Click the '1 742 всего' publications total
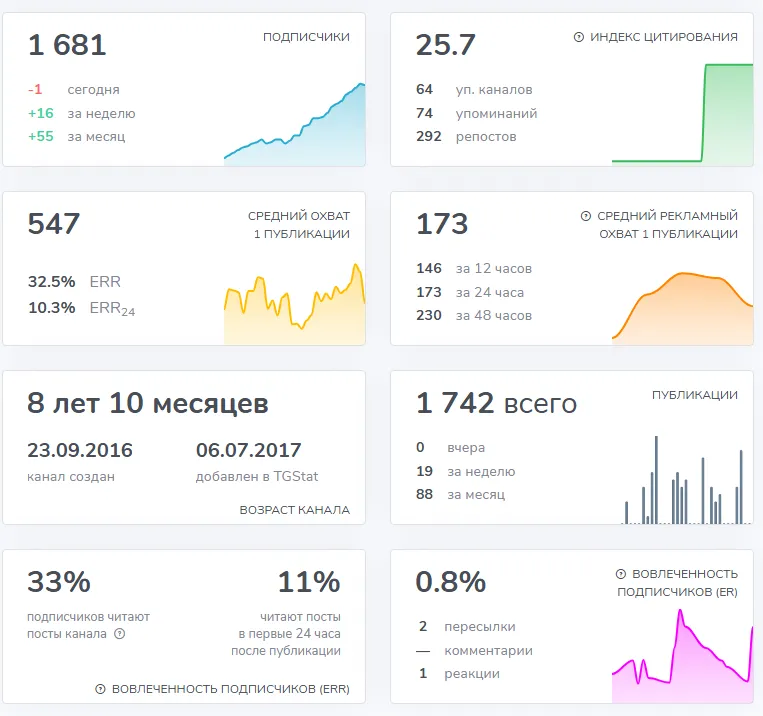Viewport: 763px width, 716px height. 496,403
